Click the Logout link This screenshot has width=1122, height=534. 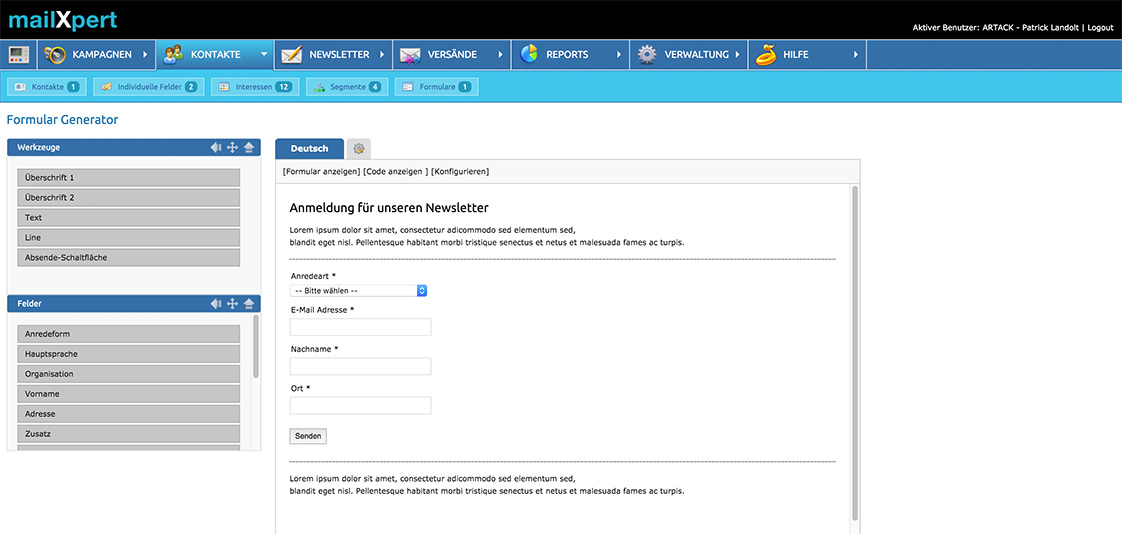(1100, 28)
